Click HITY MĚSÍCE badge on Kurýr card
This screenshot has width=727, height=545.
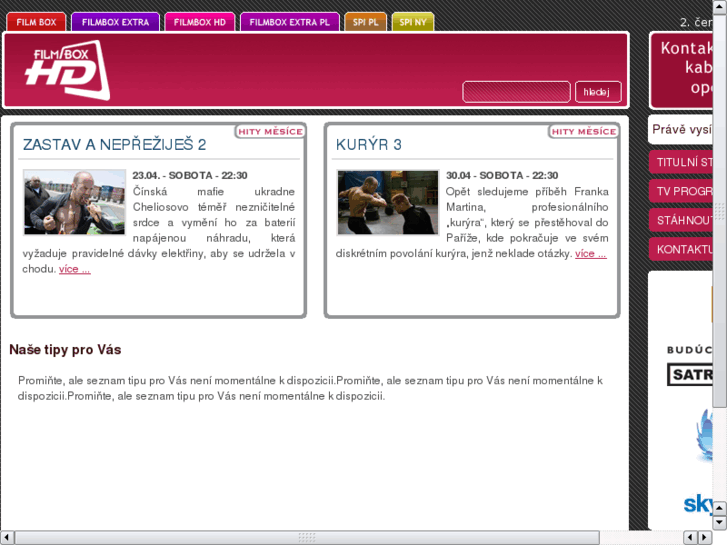coord(584,132)
